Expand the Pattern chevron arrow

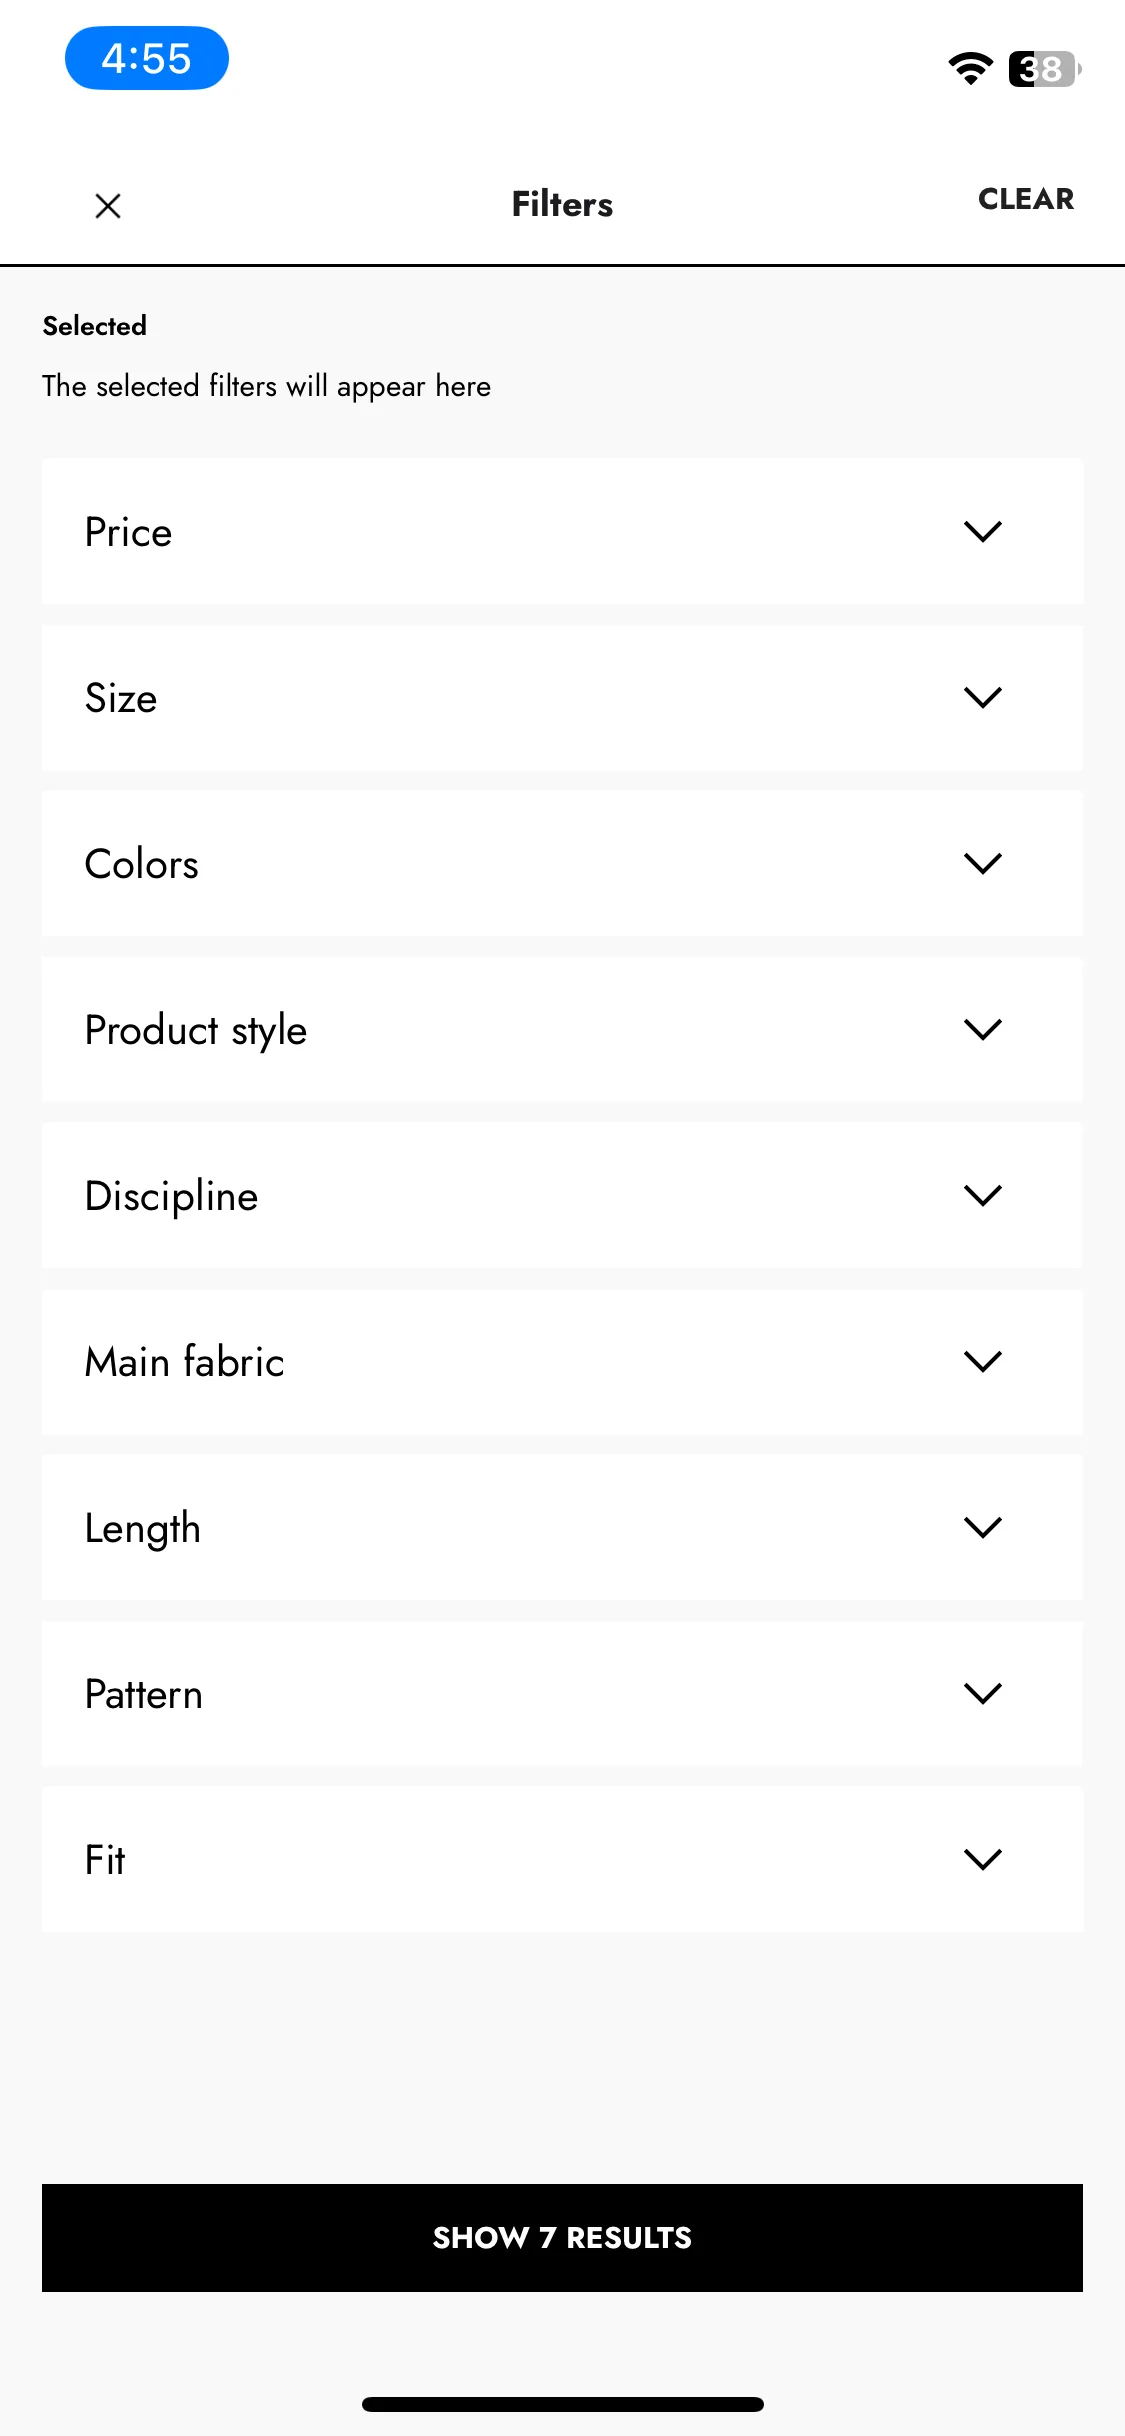(983, 1693)
